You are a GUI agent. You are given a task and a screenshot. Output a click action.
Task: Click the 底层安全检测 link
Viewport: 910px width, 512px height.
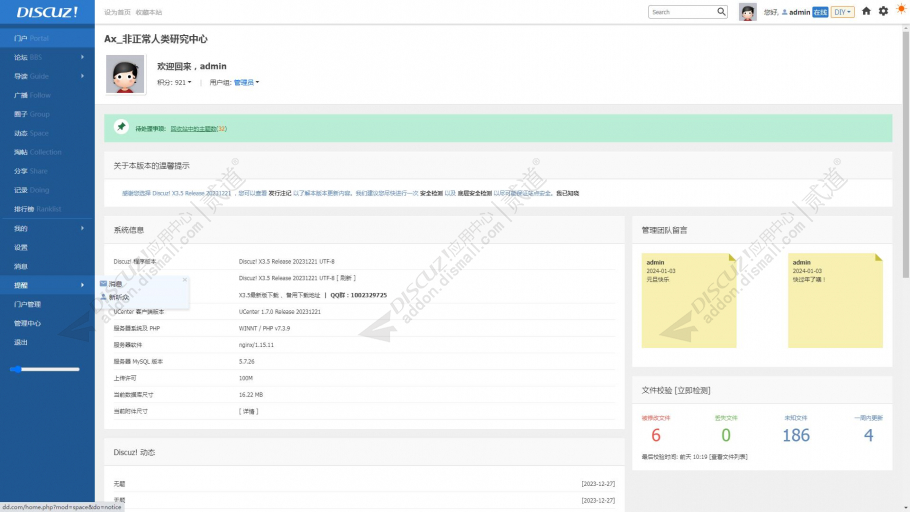(x=475, y=193)
